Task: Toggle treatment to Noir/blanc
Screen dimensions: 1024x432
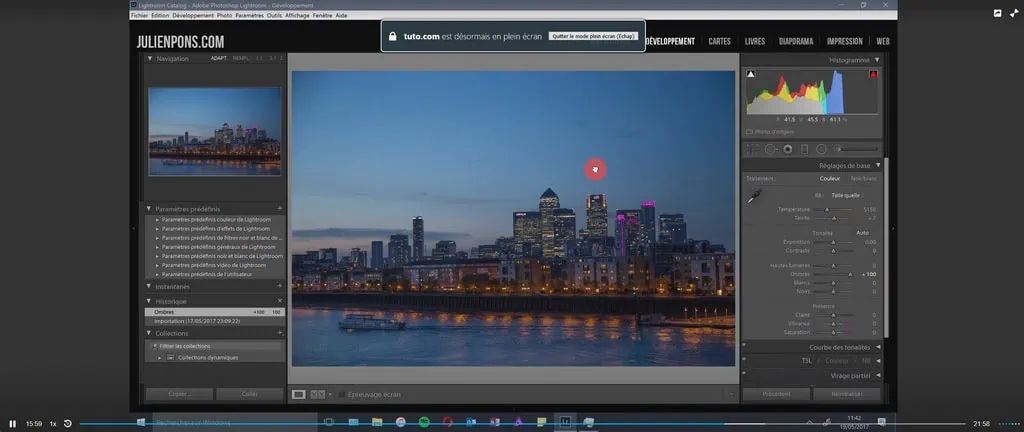Action: coord(862,178)
